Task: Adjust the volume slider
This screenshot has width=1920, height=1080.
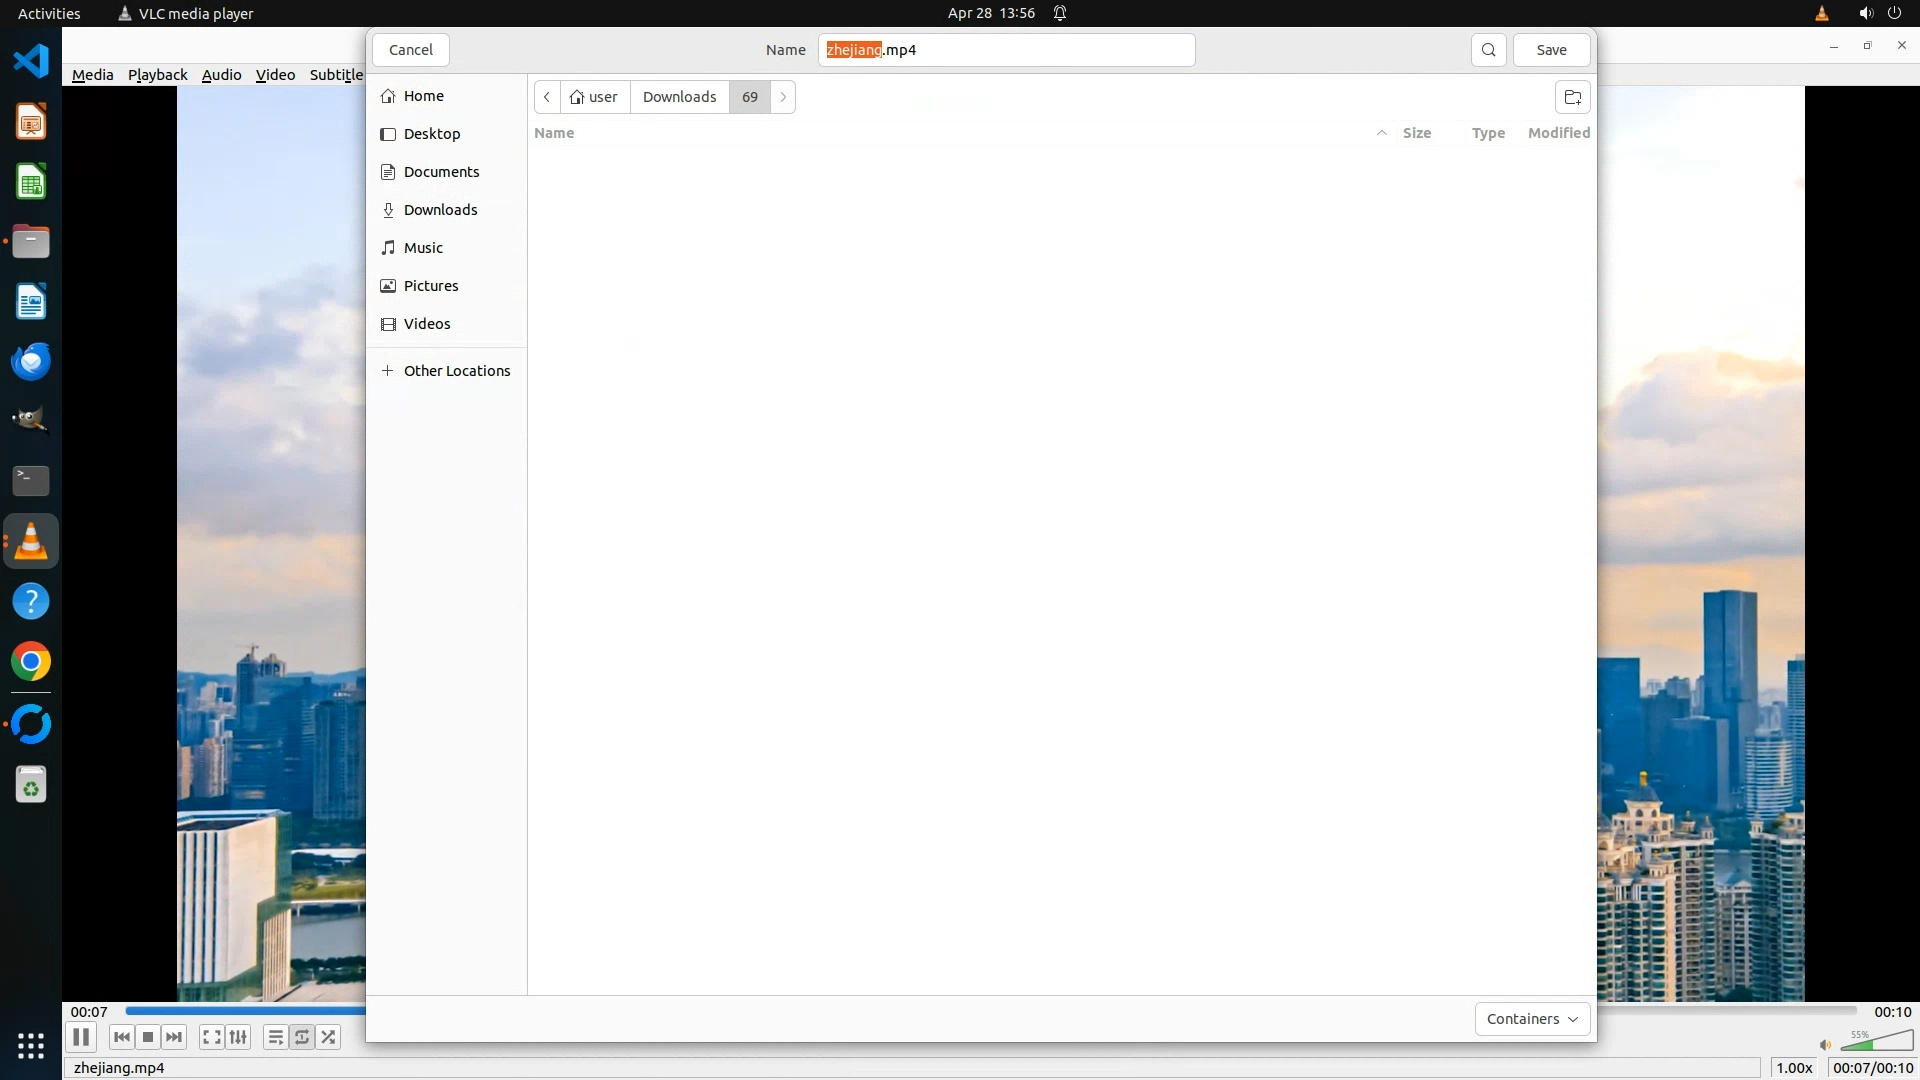Action: (1877, 1043)
